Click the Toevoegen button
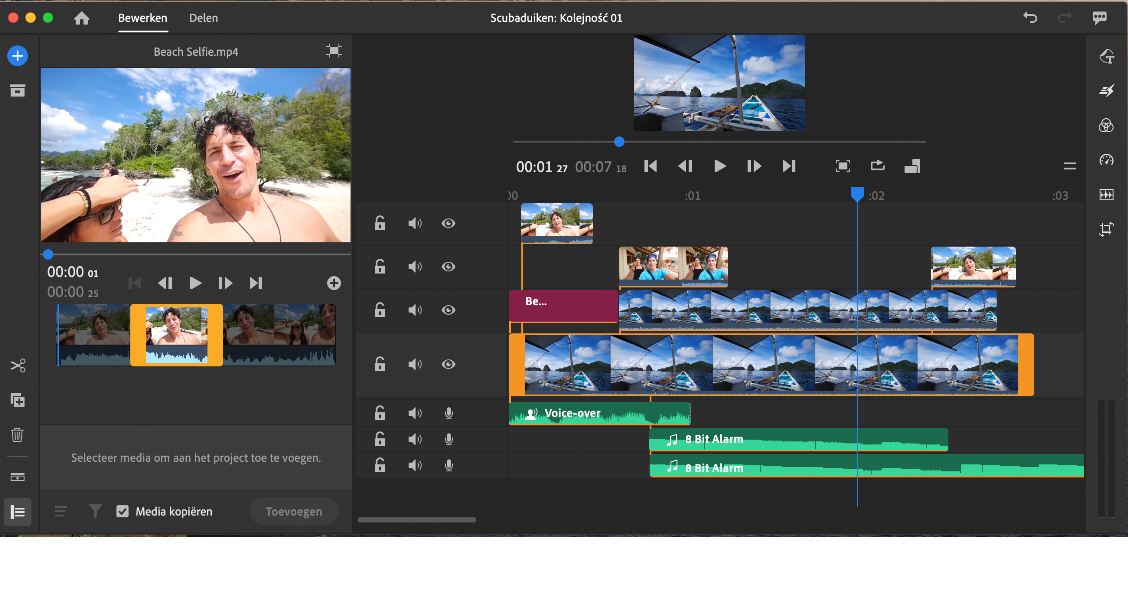The height and width of the screenshot is (616, 1128). [294, 511]
